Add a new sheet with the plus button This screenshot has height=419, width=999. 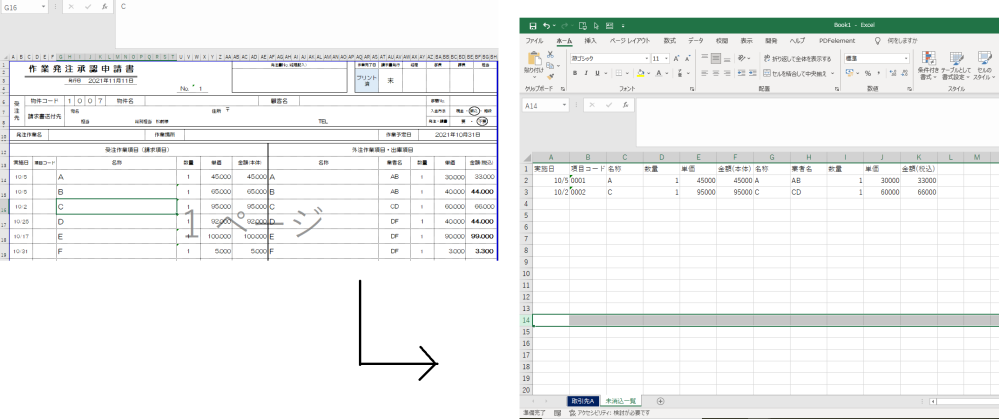(x=660, y=401)
